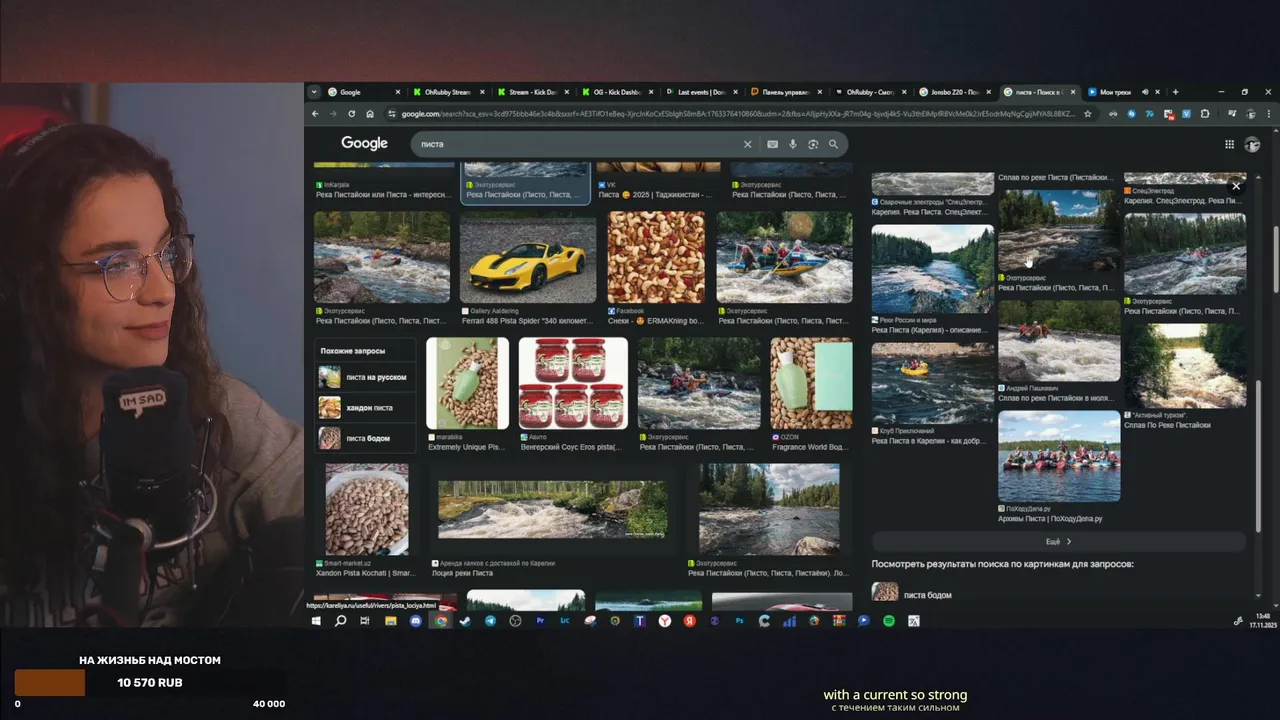This screenshot has height=720, width=1280.
Task: Open Steam from the taskbar
Action: 465,621
